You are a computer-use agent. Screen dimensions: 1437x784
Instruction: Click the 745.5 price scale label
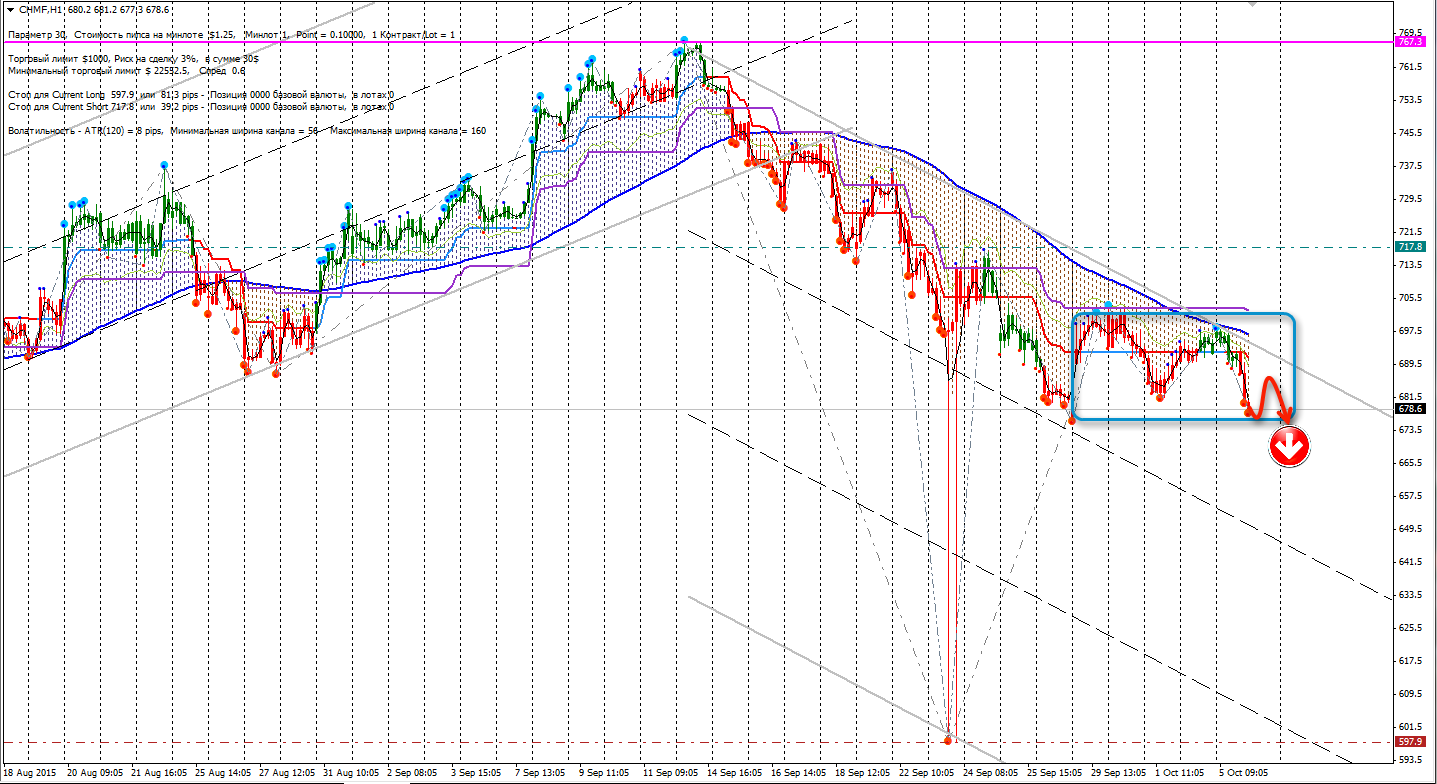click(x=1410, y=133)
